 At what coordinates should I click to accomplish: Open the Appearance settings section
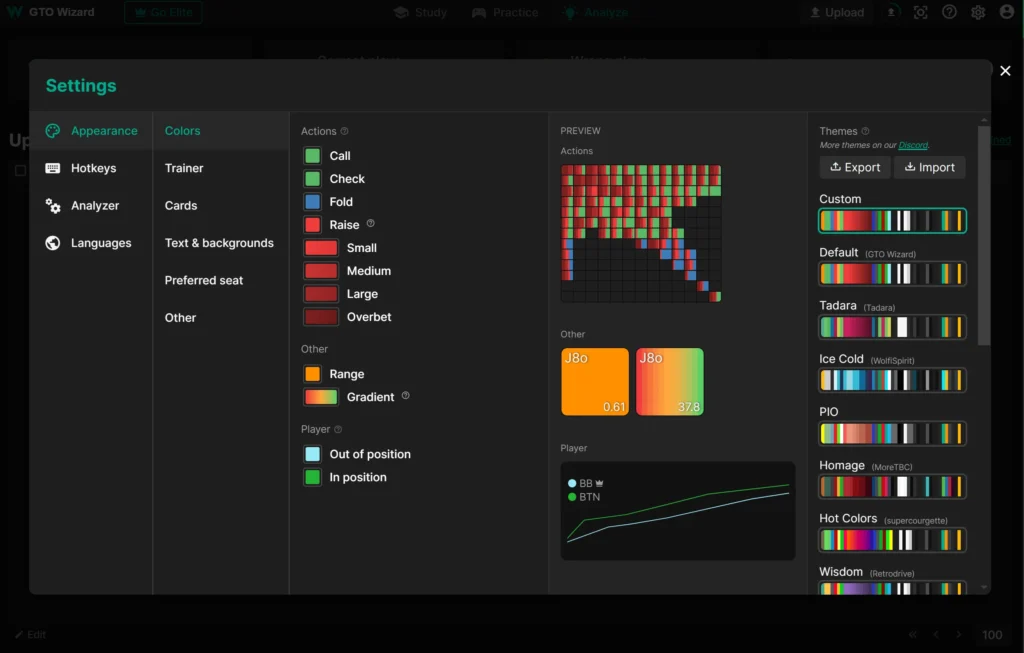[x=91, y=131]
